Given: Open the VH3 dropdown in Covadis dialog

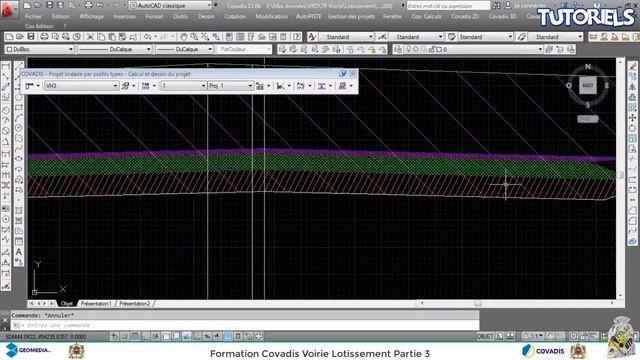Looking at the screenshot, I should (x=81, y=86).
